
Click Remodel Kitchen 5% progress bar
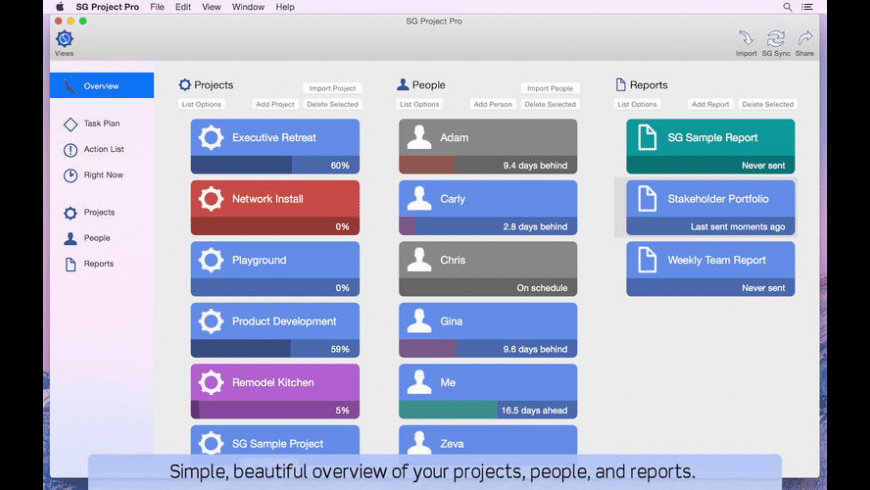pyautogui.click(x=275, y=410)
